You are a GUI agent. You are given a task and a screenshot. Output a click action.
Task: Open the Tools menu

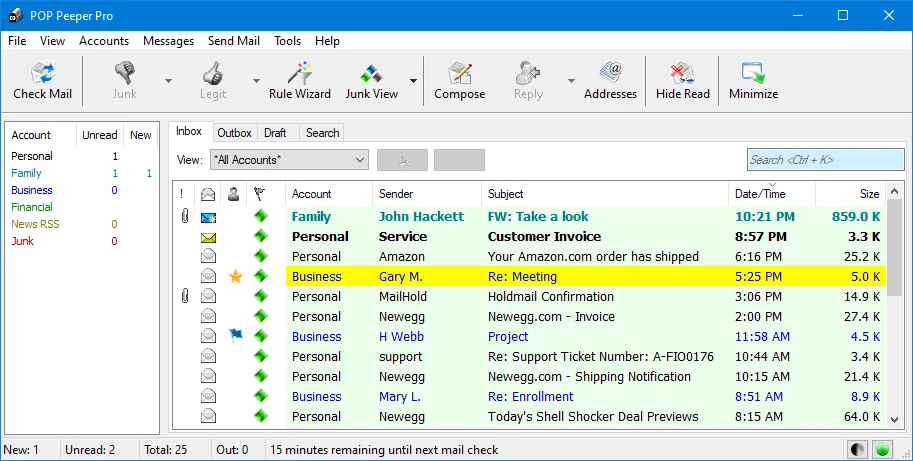[x=288, y=41]
